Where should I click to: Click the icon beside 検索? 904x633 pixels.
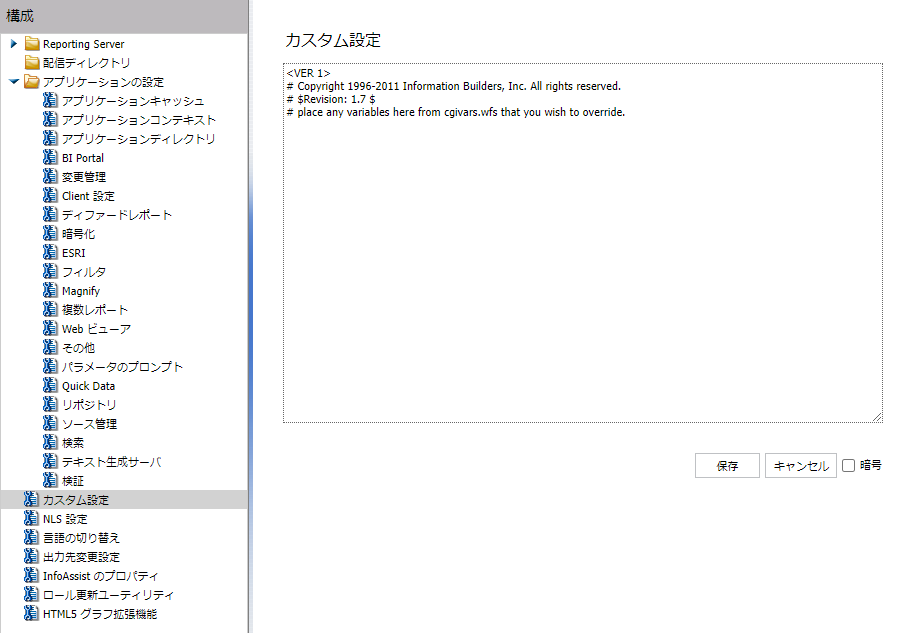coord(50,443)
